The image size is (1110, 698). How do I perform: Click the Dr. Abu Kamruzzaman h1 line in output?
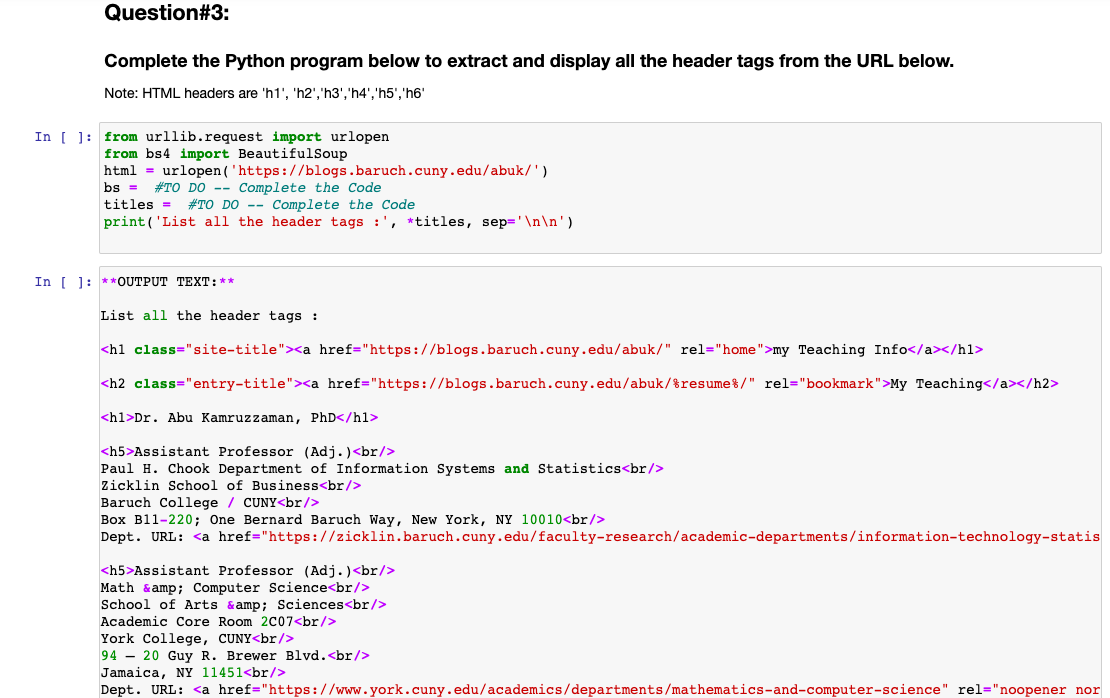(240, 417)
